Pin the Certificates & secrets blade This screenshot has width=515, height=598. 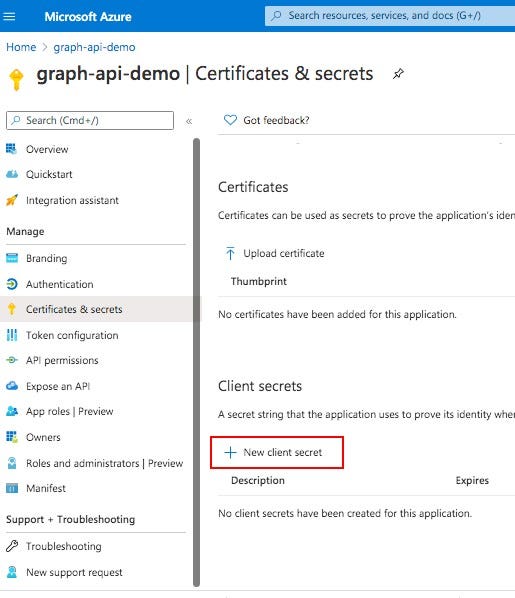pos(398,74)
